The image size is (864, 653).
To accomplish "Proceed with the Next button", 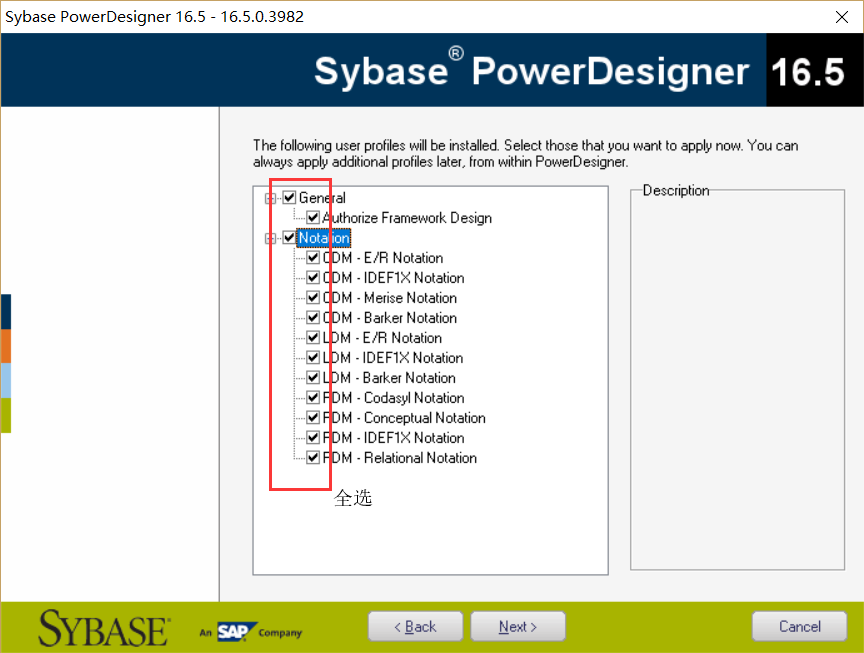I will pos(518,627).
